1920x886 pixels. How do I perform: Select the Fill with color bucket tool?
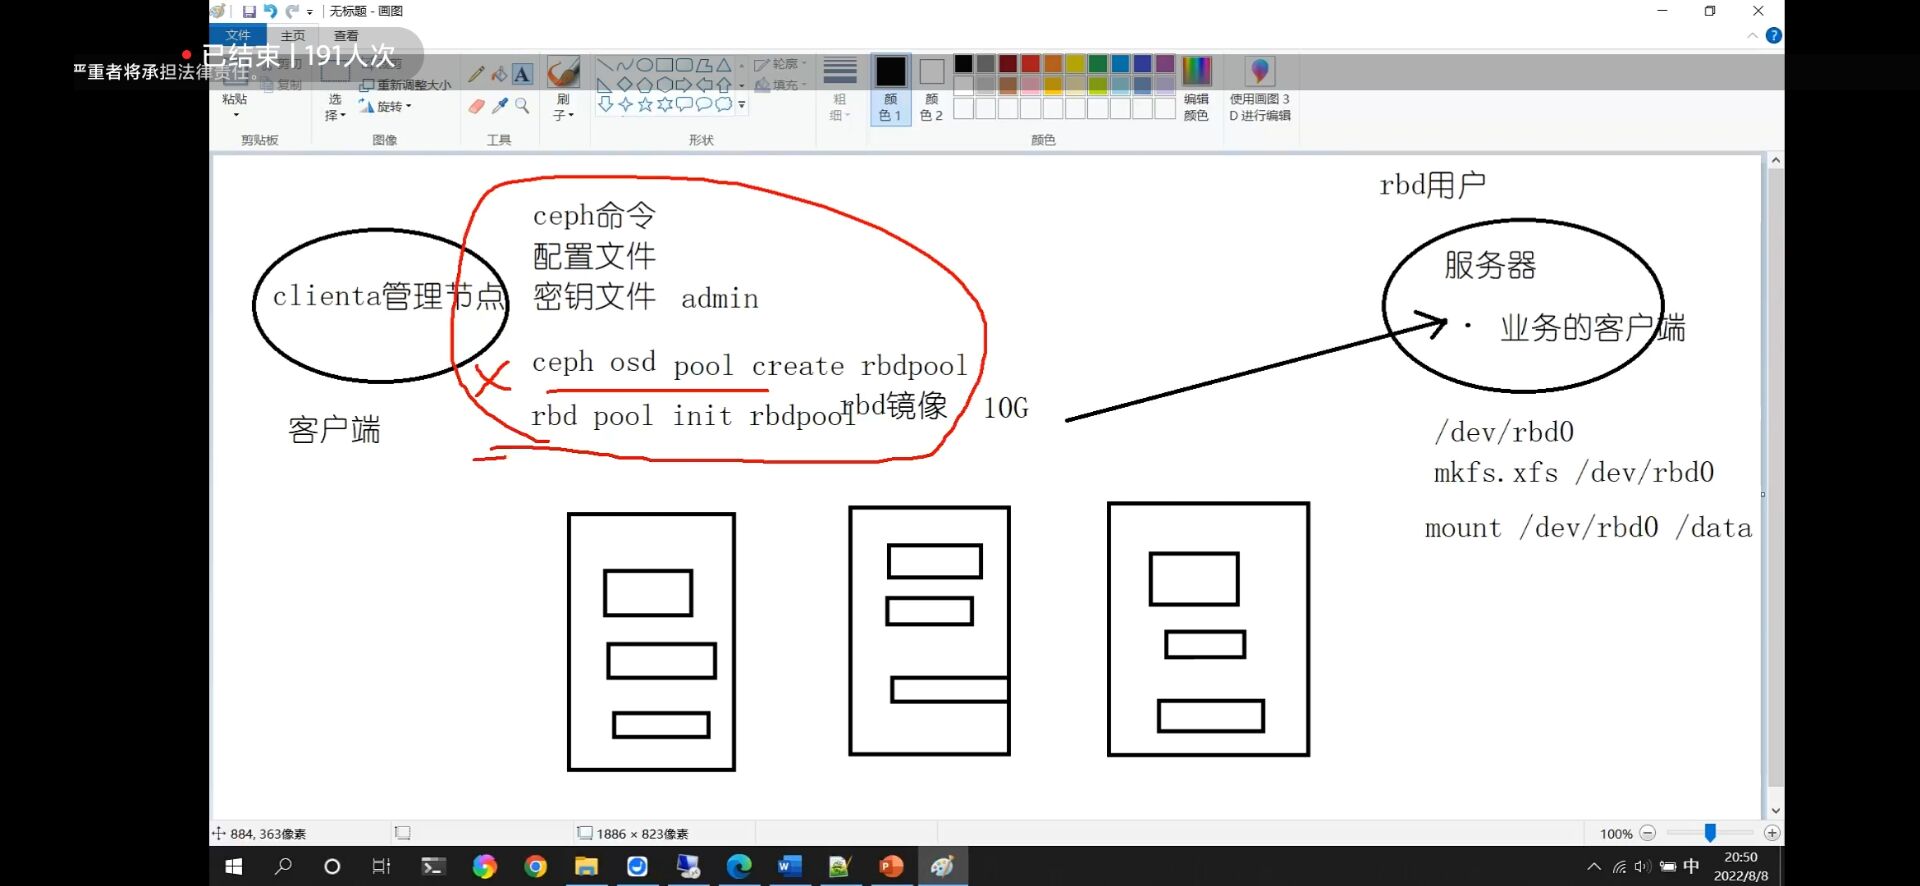[498, 74]
